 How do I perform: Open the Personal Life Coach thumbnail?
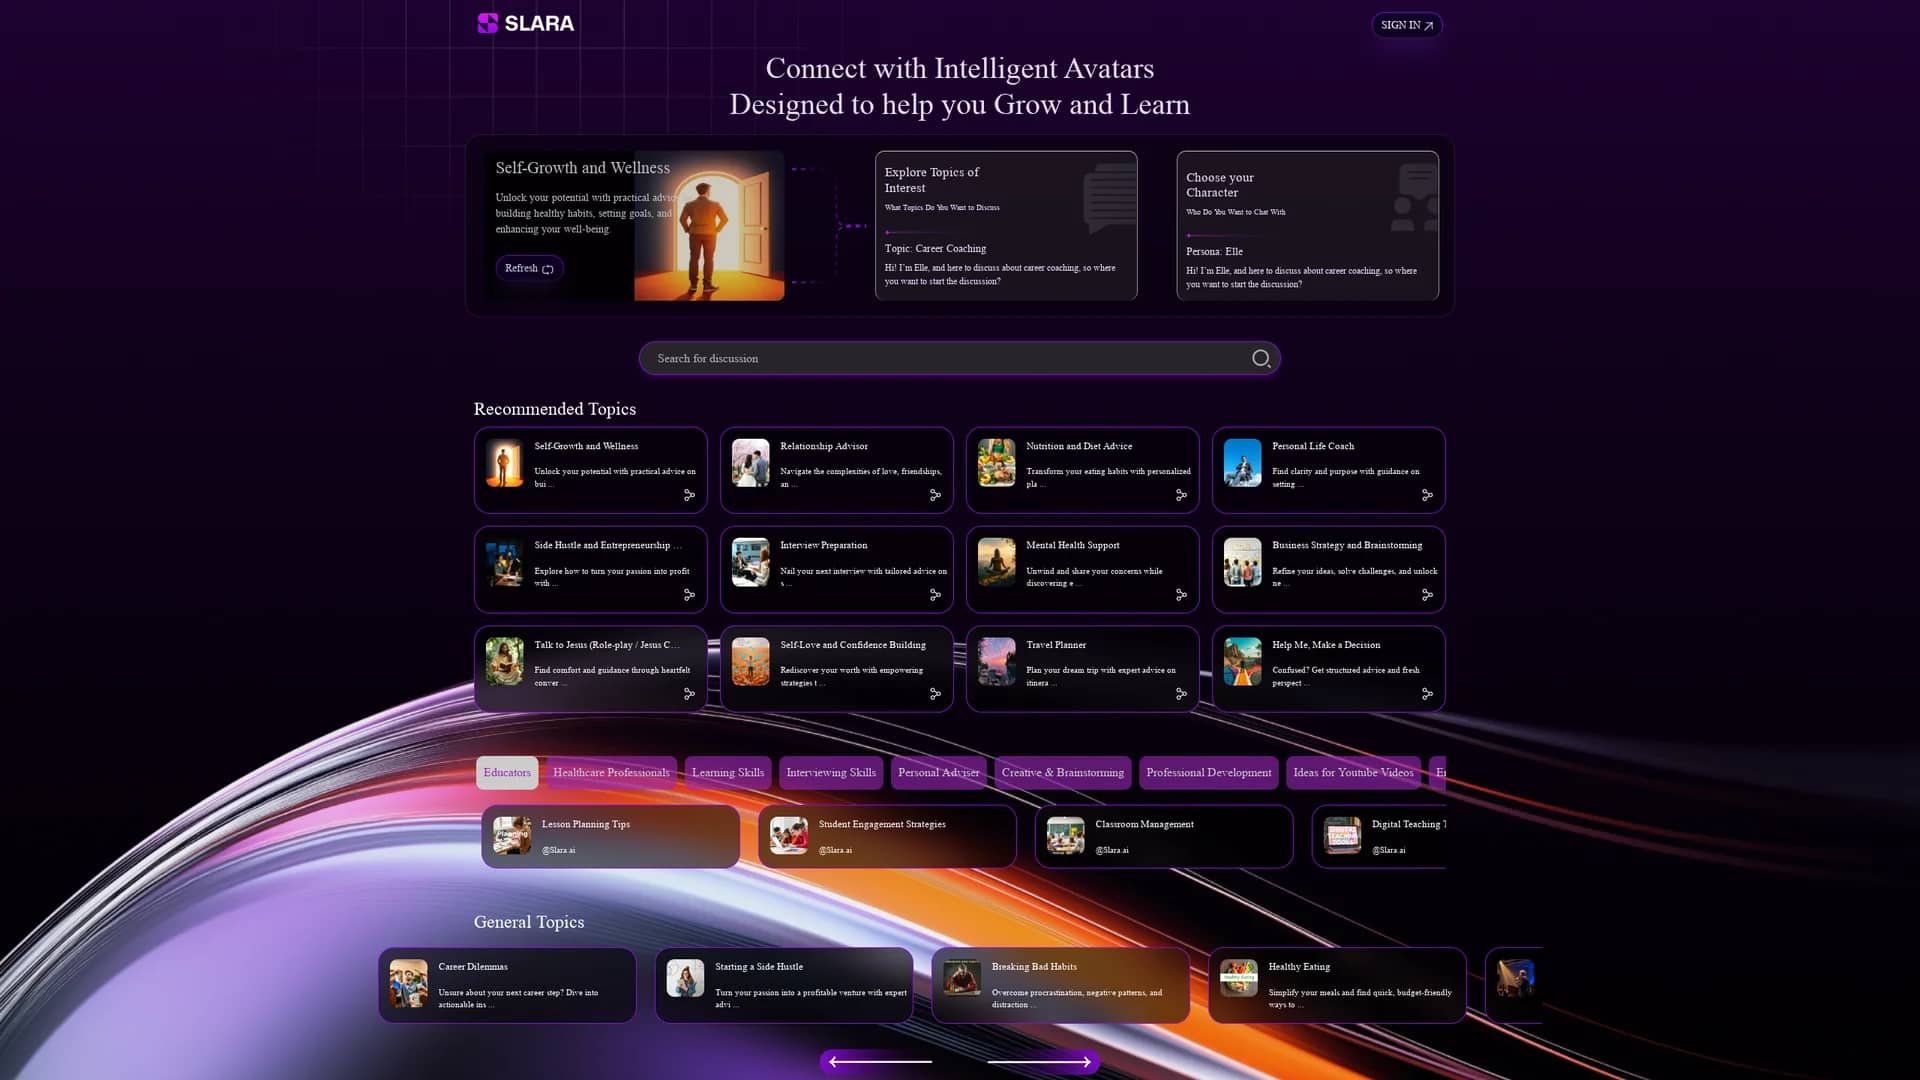pos(1242,463)
